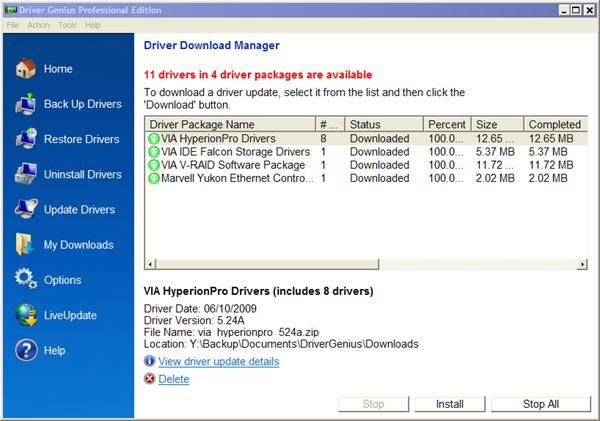The image size is (600, 421).
Task: Open Back Up Drivers section
Action: (x=83, y=104)
